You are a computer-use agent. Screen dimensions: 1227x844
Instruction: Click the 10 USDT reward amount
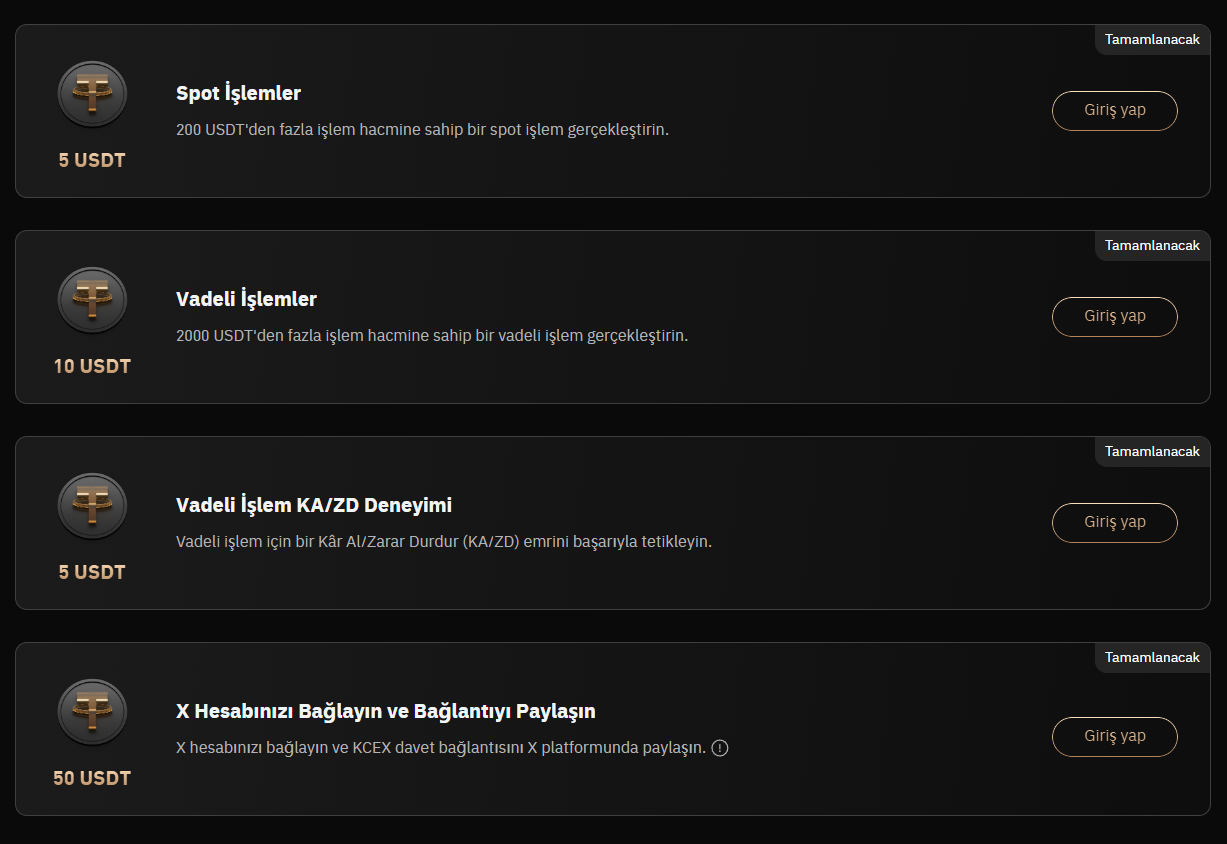(92, 366)
